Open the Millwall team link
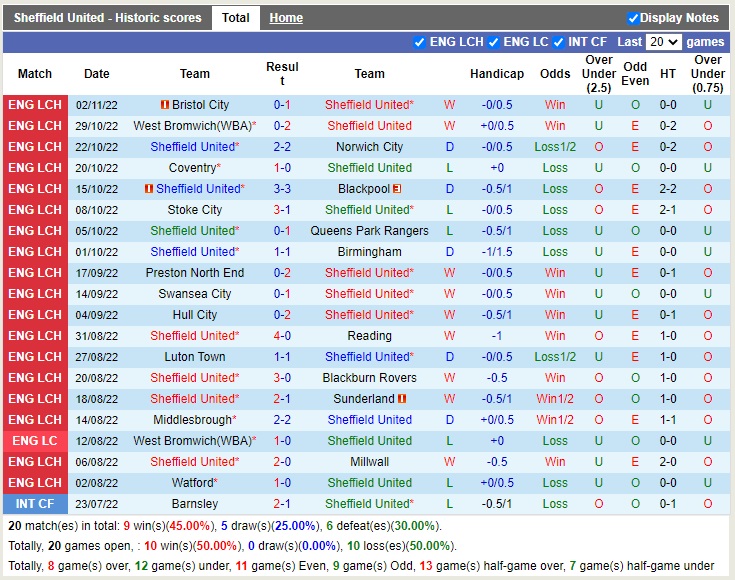 point(369,462)
